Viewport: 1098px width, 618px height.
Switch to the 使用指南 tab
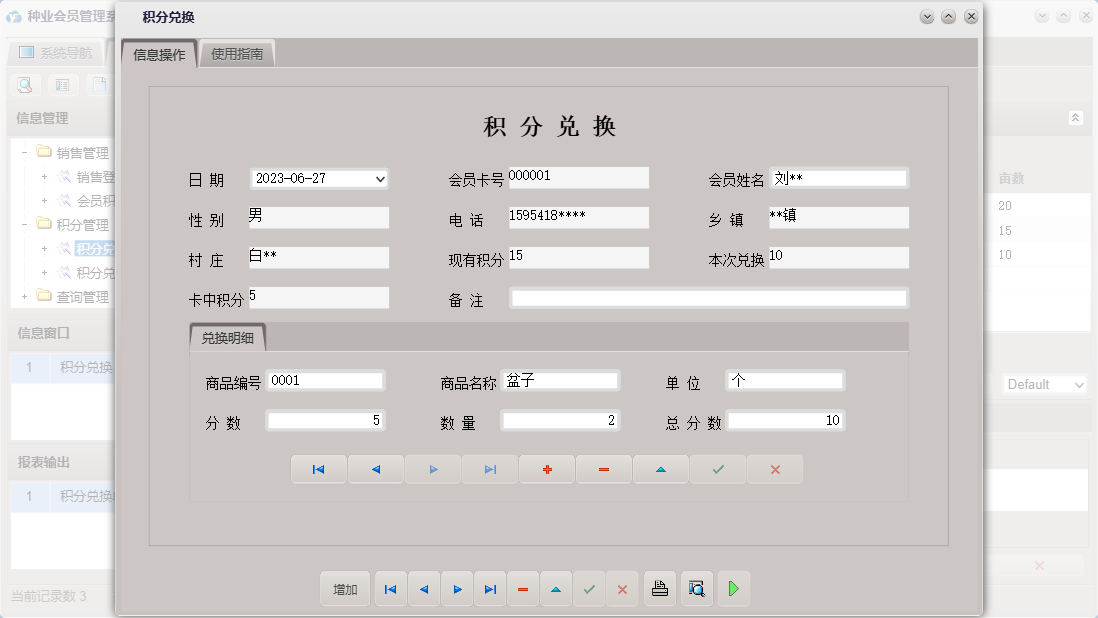237,53
